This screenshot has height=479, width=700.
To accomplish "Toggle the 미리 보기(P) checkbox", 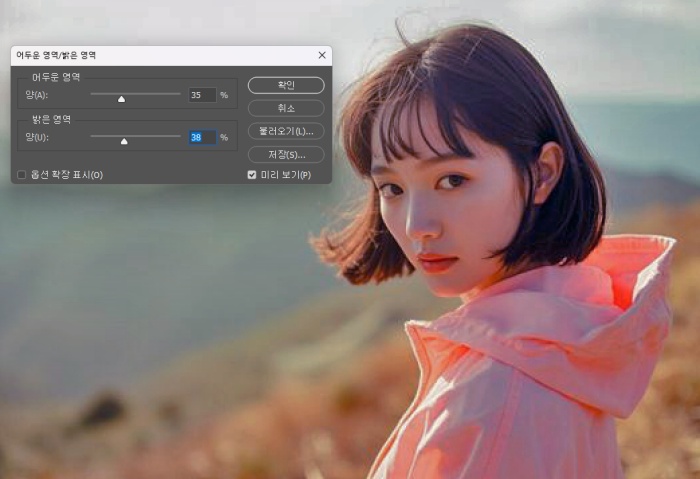I will pos(252,175).
